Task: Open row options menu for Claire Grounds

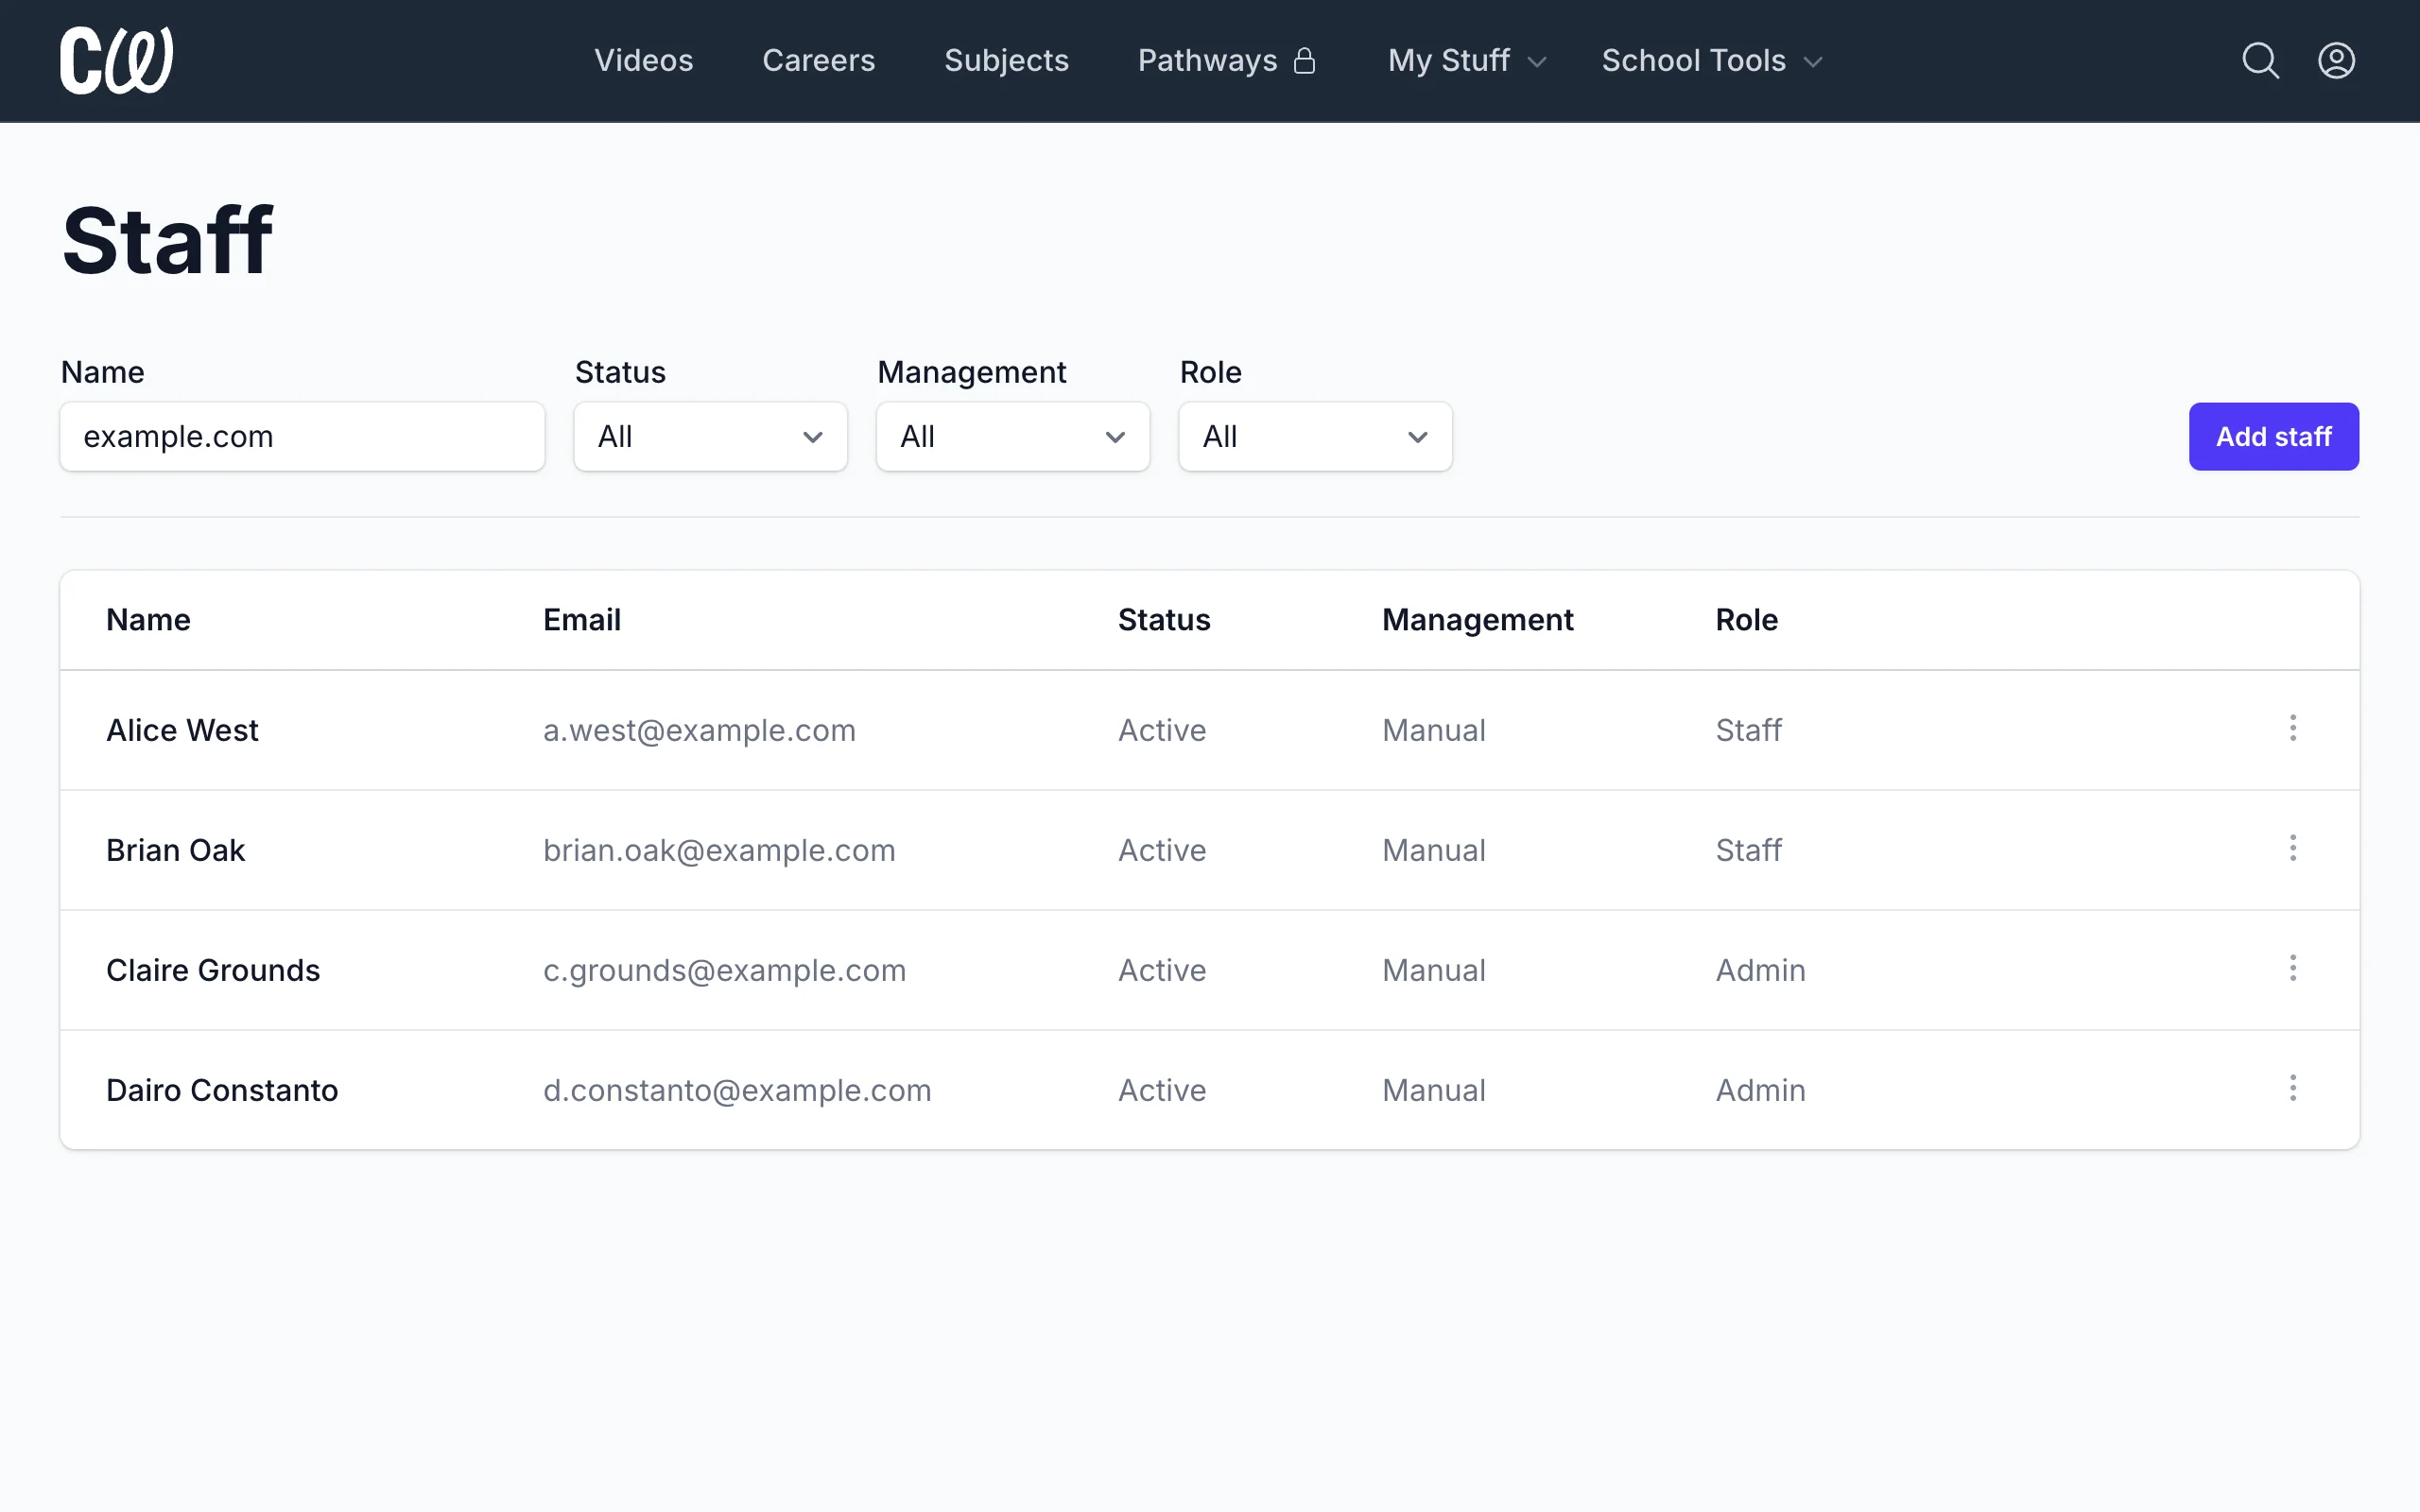Action: tap(2292, 968)
